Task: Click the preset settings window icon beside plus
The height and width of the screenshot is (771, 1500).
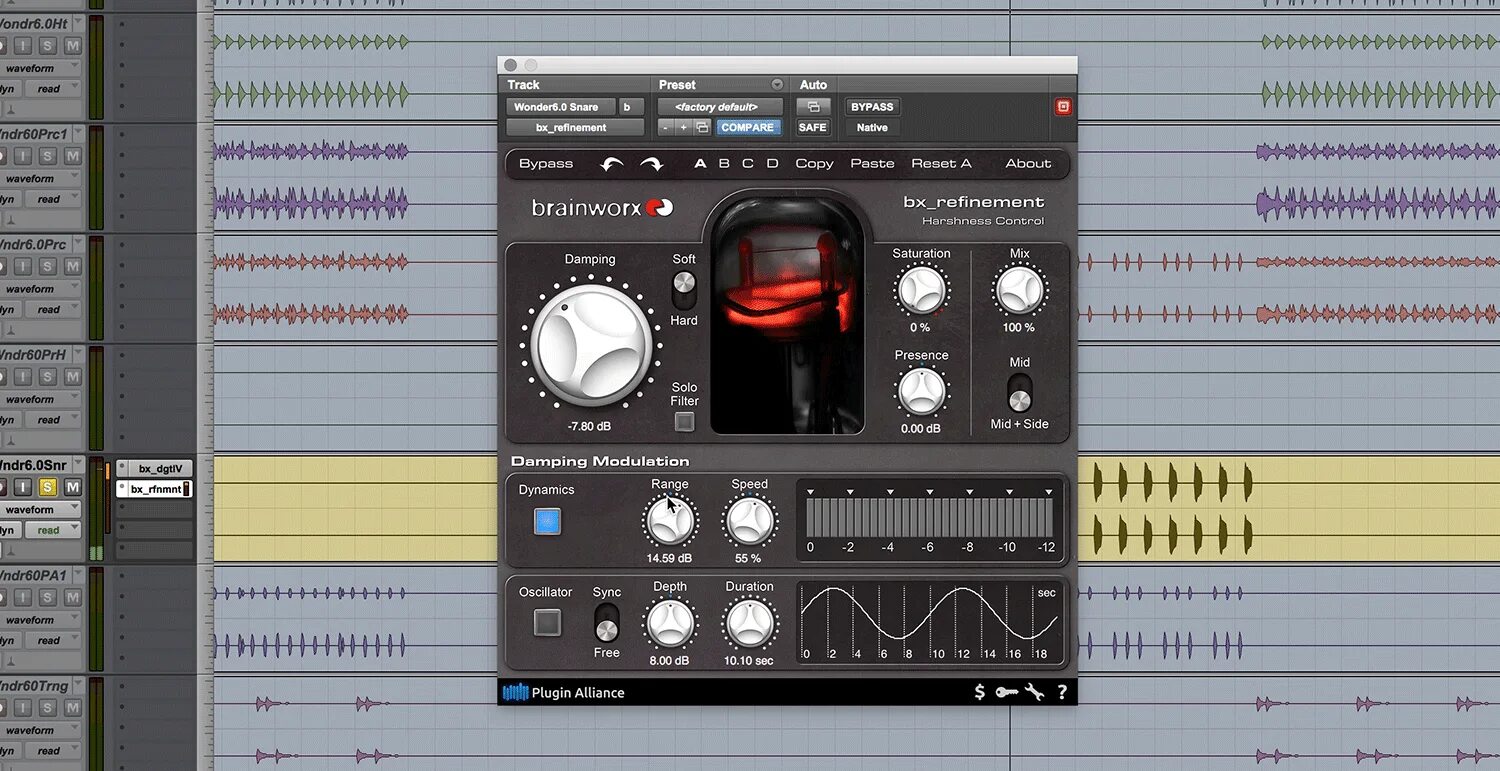Action: [702, 127]
